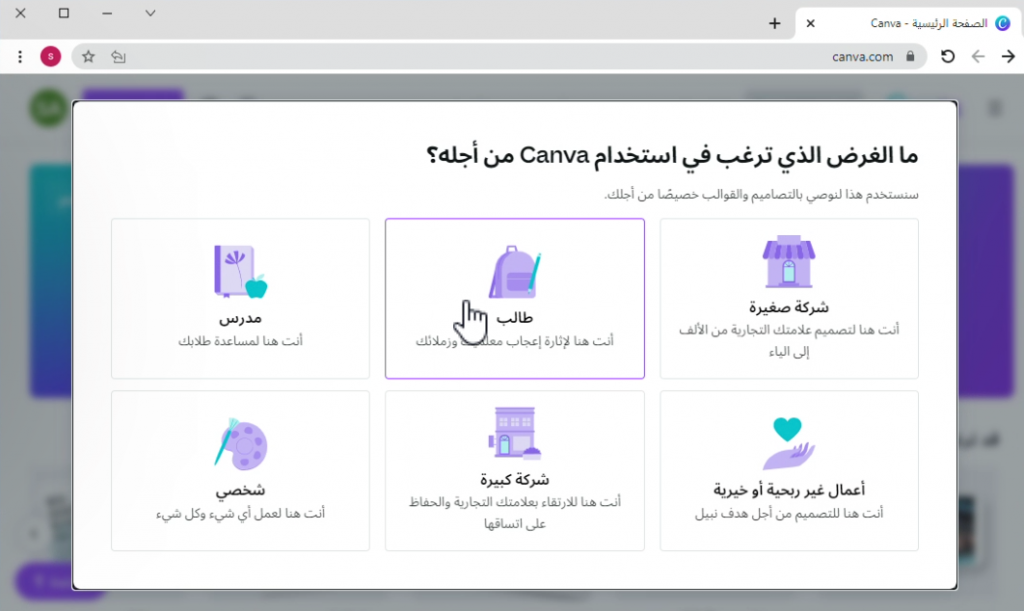
Task: Click the reload page icon
Action: coord(948,57)
